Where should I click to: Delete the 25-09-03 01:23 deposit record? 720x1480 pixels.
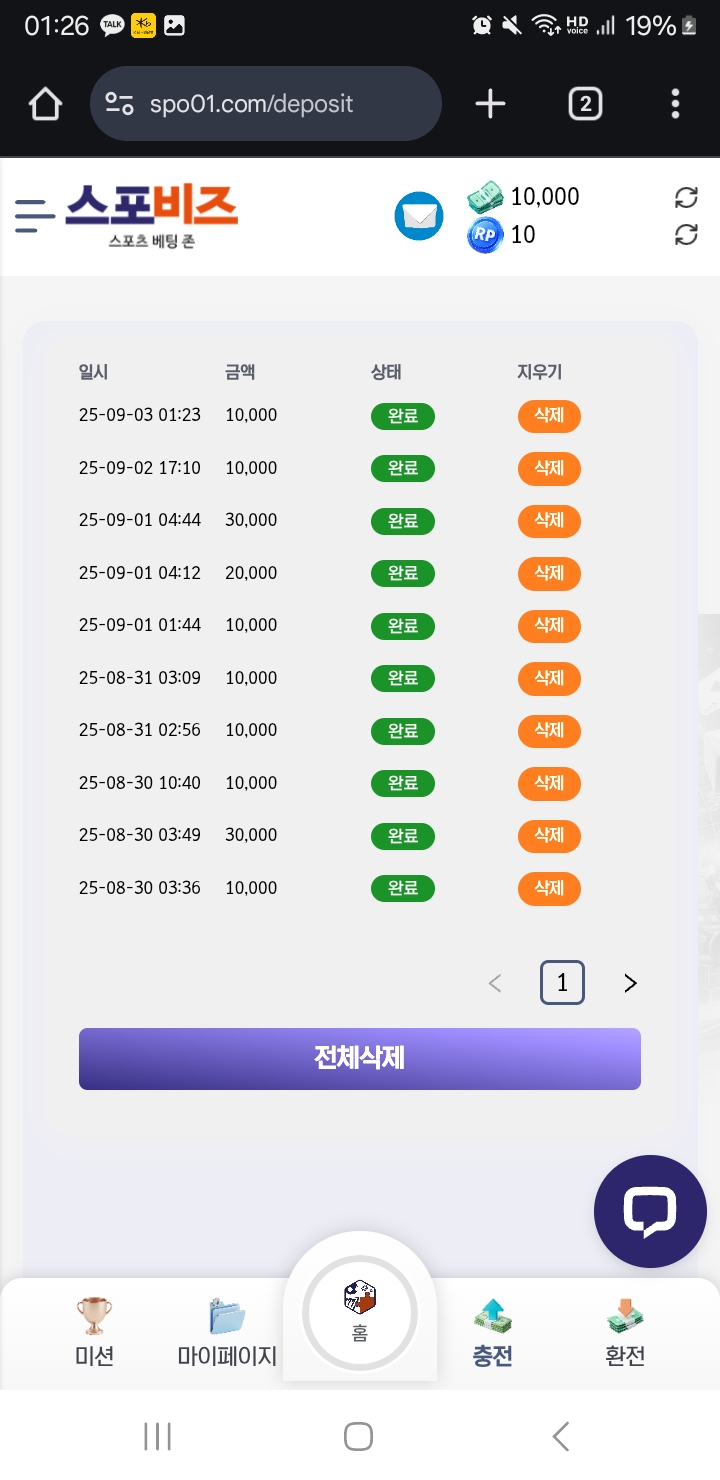(549, 416)
